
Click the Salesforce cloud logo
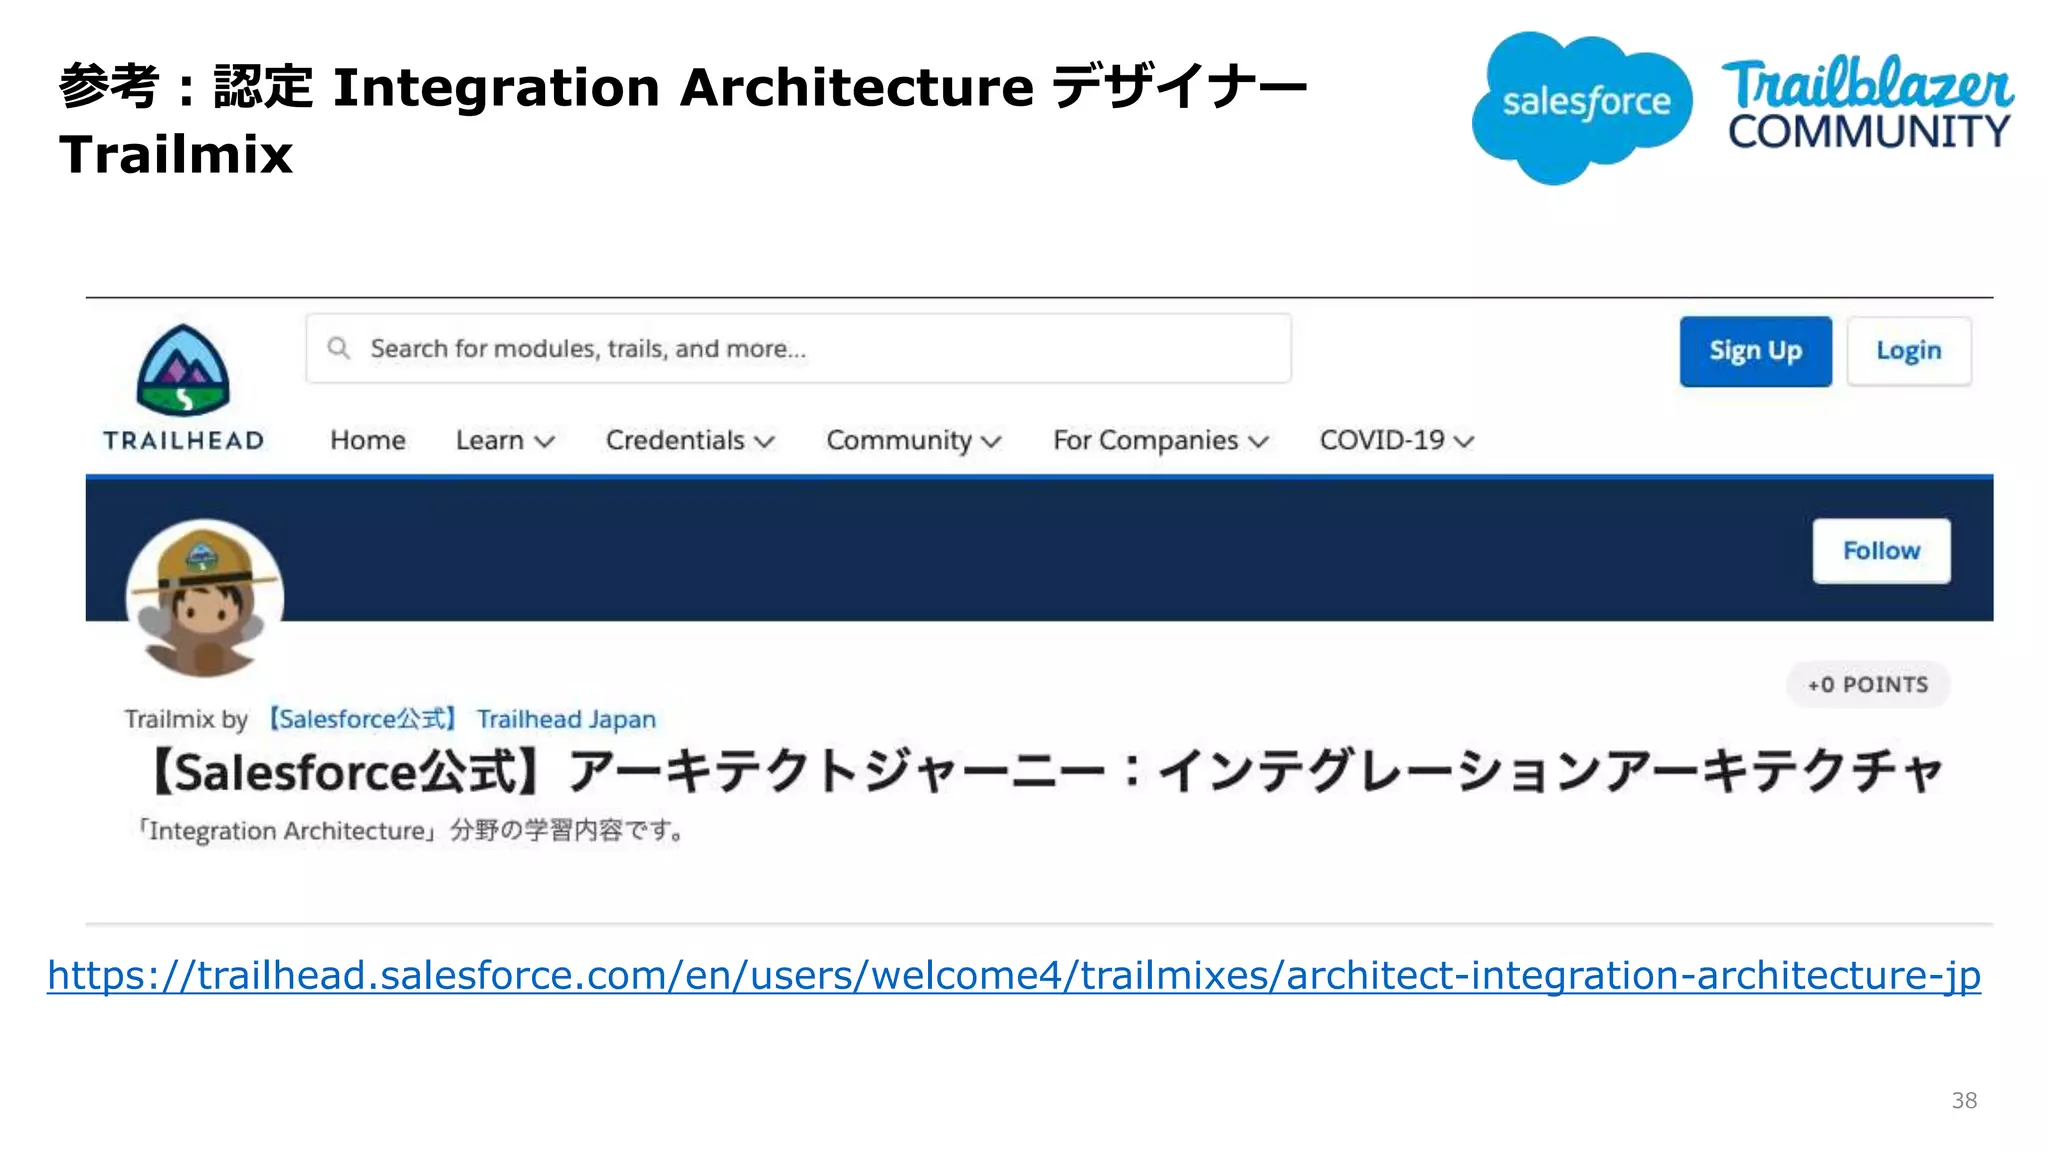click(1580, 107)
